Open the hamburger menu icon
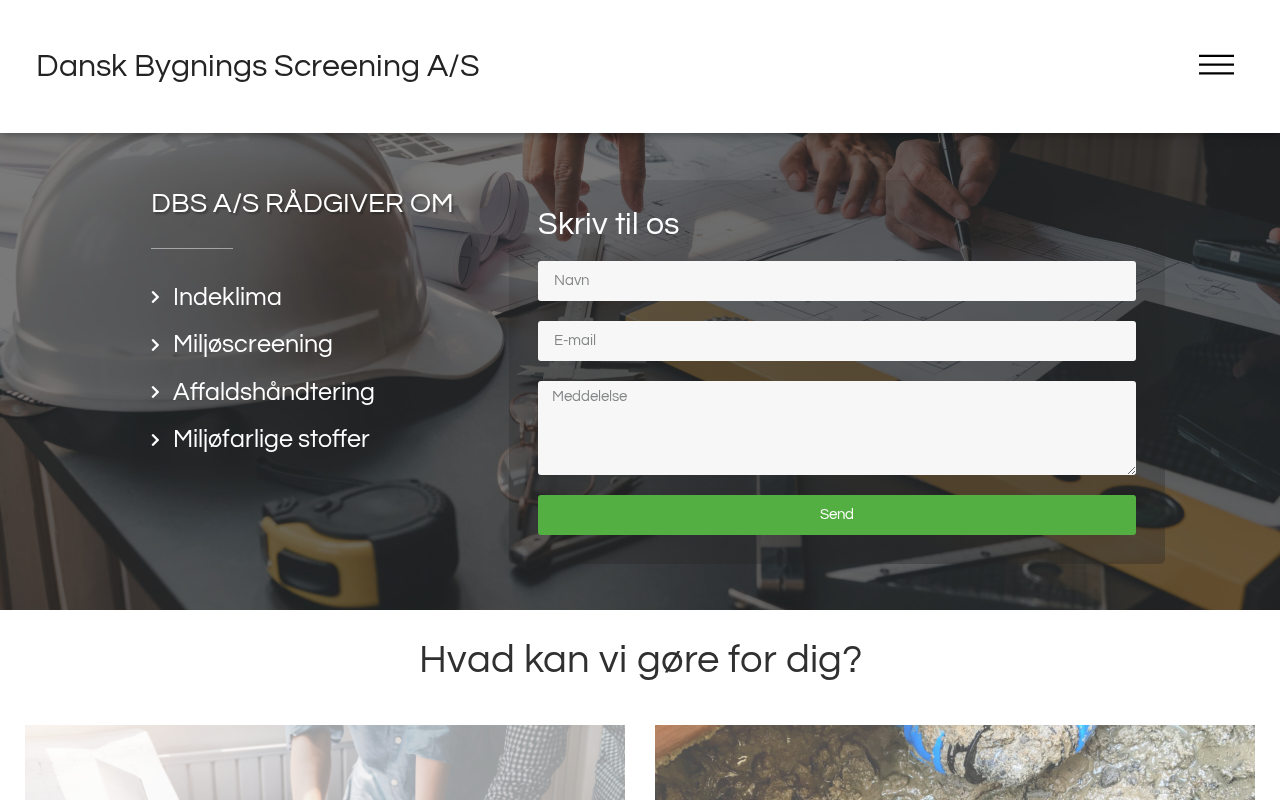The width and height of the screenshot is (1280, 800). tap(1216, 65)
